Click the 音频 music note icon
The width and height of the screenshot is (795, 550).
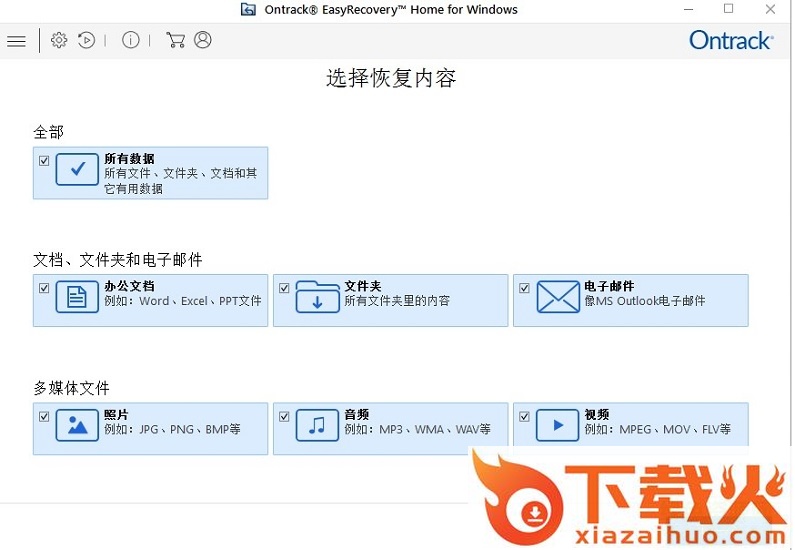coord(317,425)
